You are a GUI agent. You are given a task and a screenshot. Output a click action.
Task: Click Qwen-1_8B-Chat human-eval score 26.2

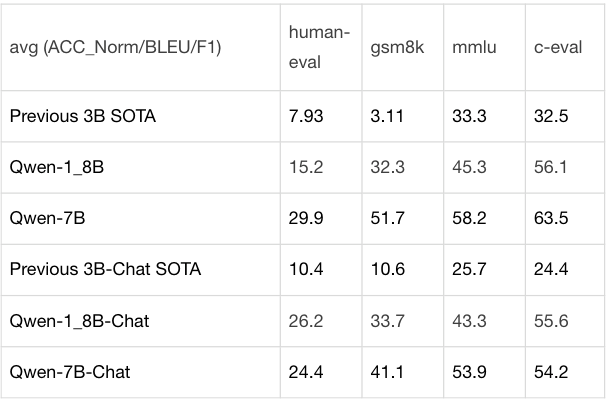[x=306, y=321]
